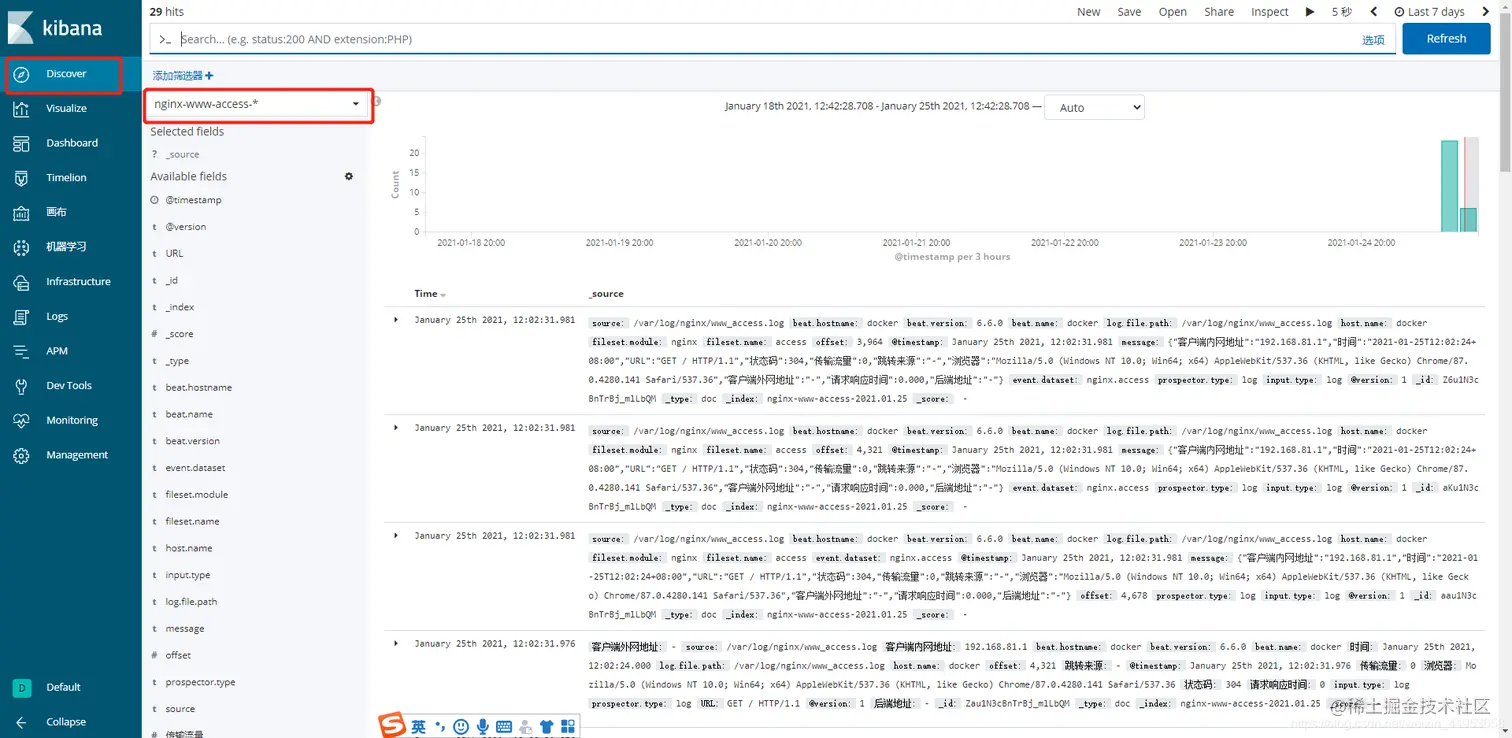Click the Time column sort arrow
This screenshot has width=1512, height=738.
click(x=443, y=295)
